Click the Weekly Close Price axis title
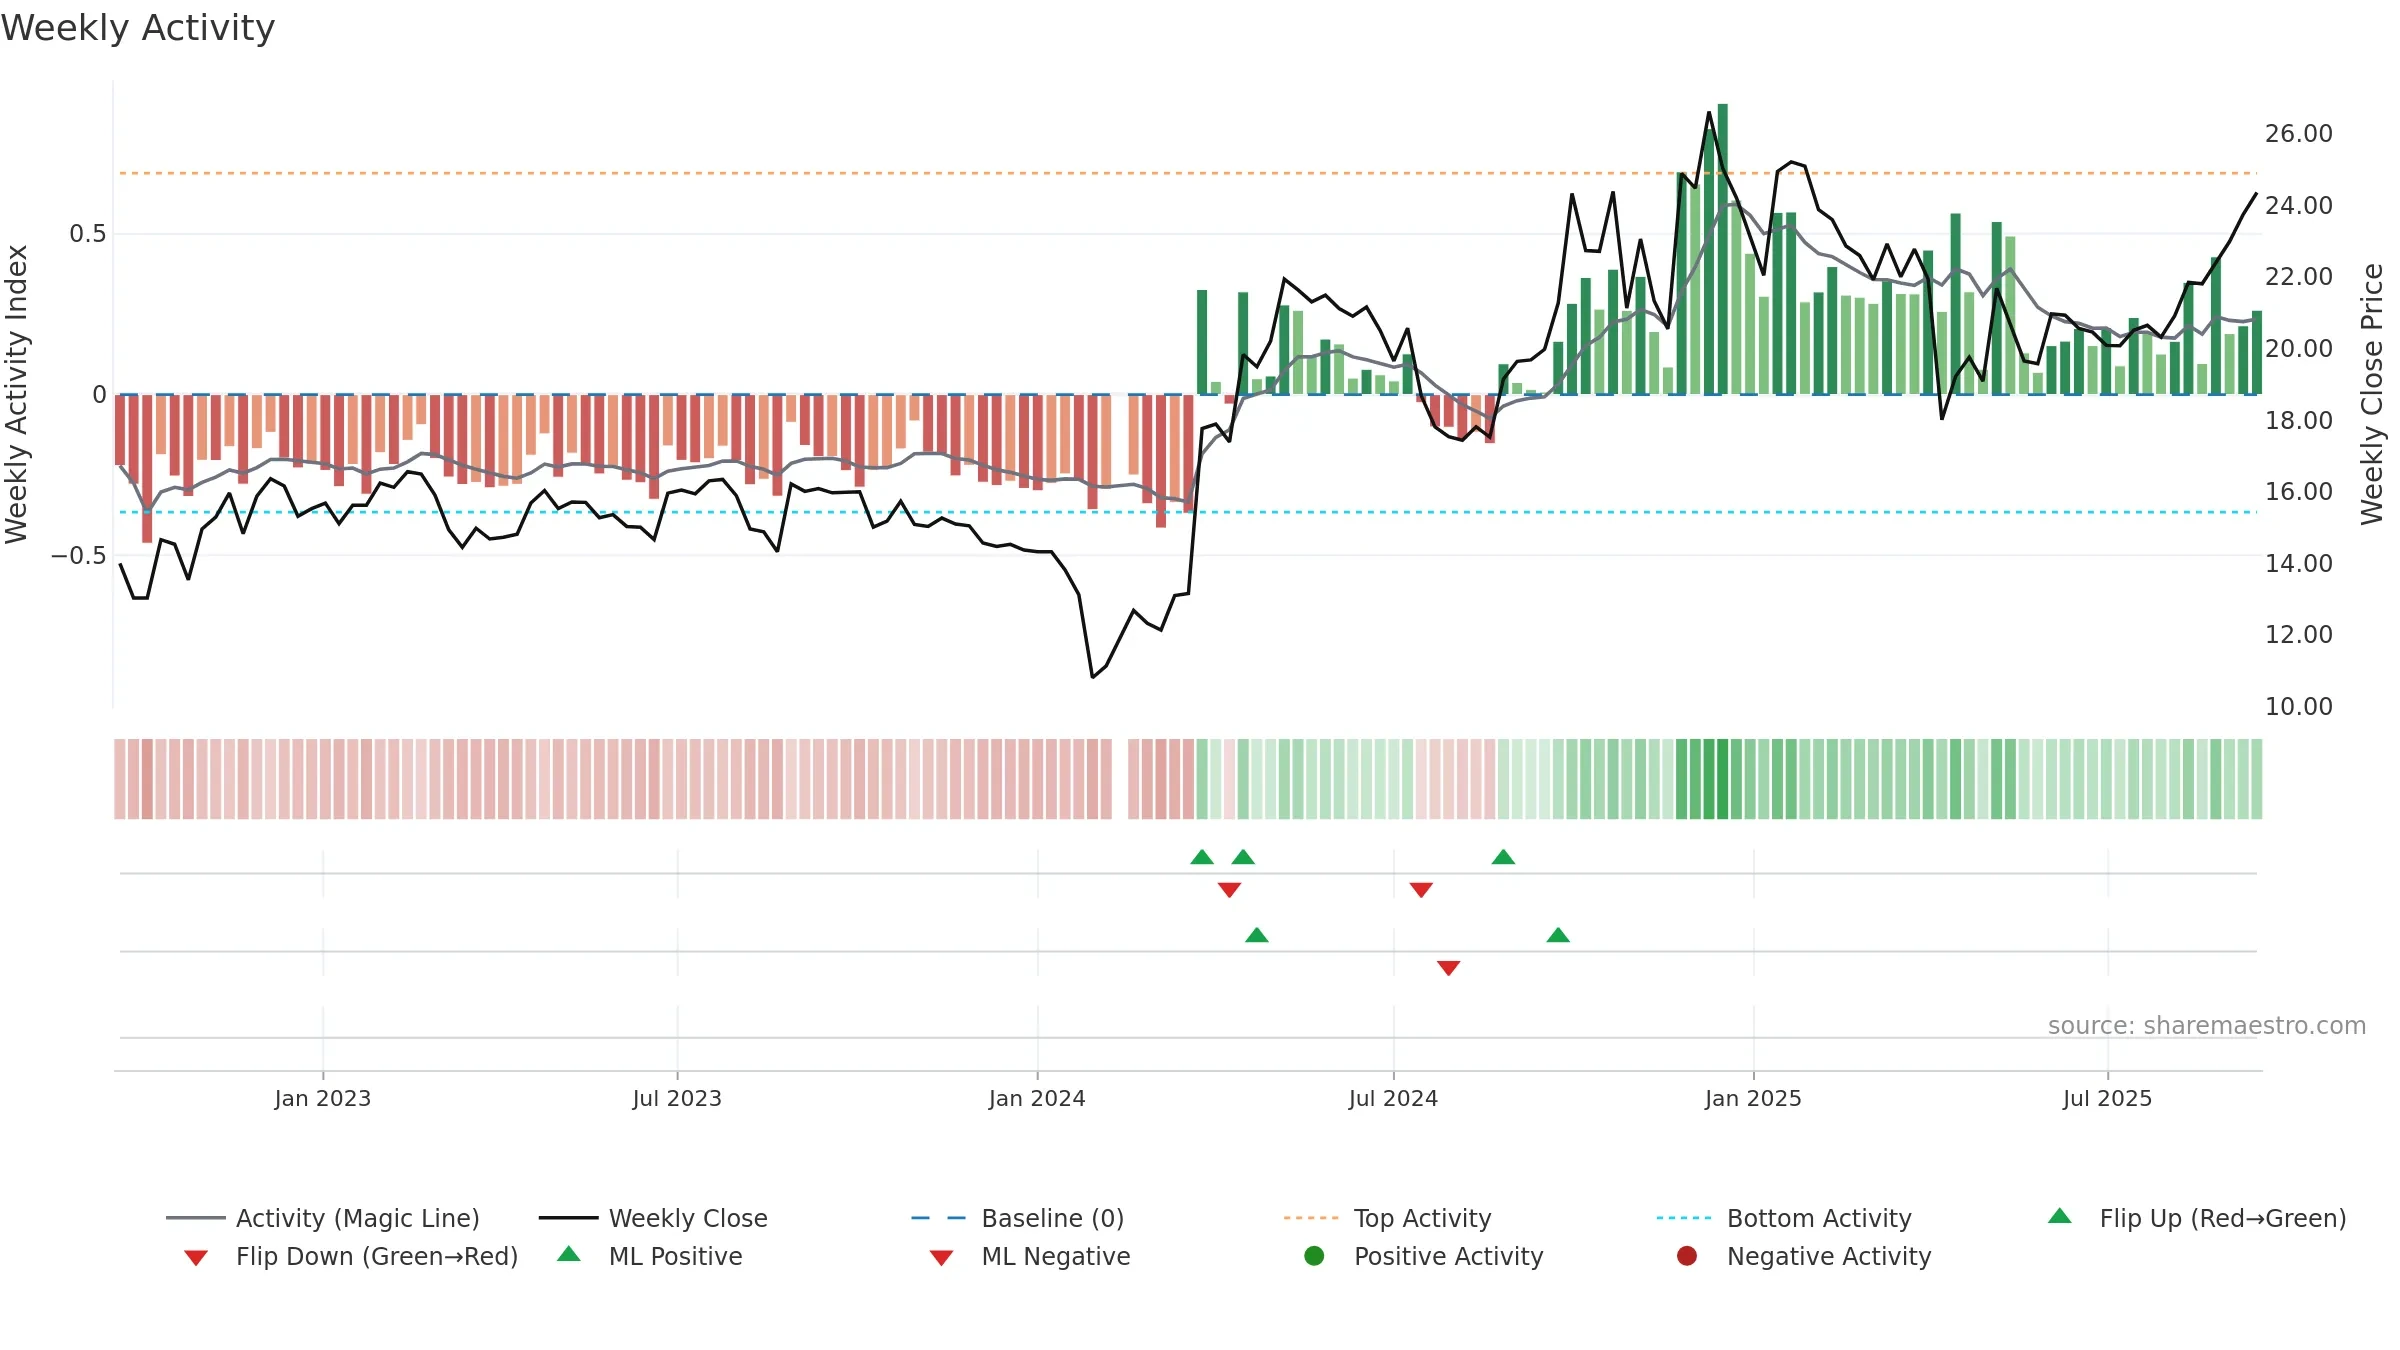Image resolution: width=2400 pixels, height=1350 pixels. click(2372, 395)
